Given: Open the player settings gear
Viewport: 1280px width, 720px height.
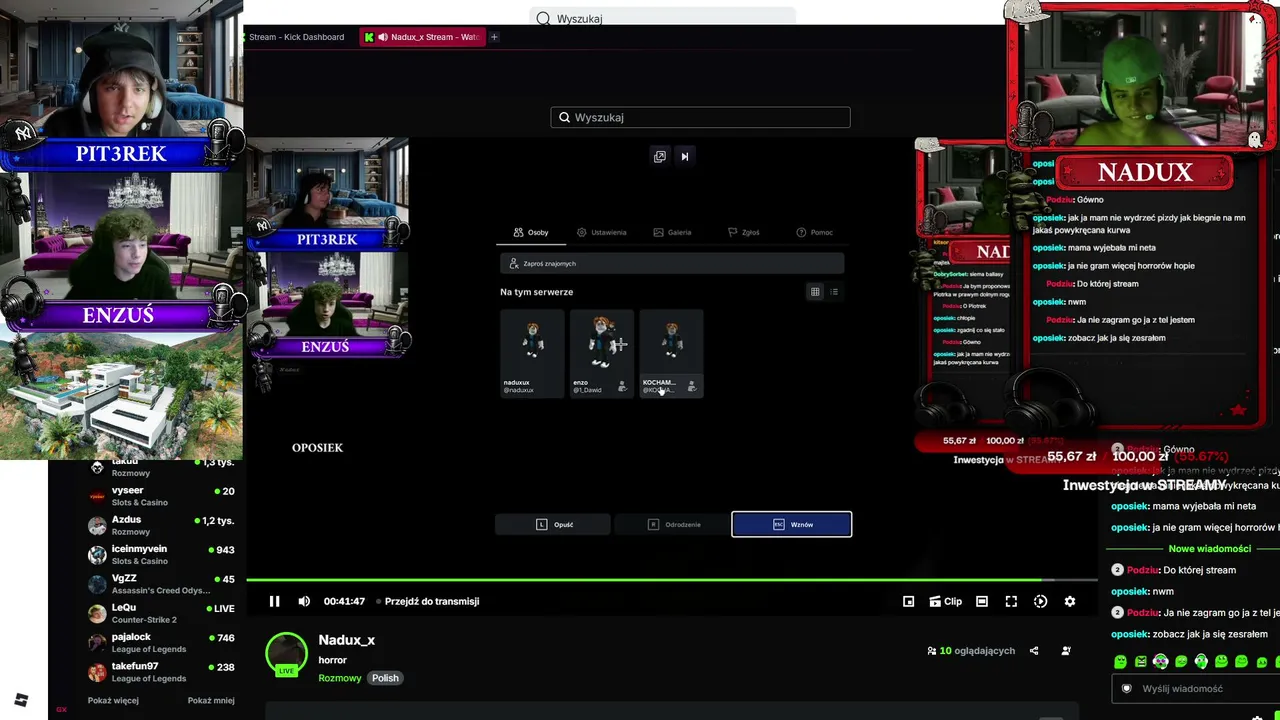Looking at the screenshot, I should (1070, 601).
